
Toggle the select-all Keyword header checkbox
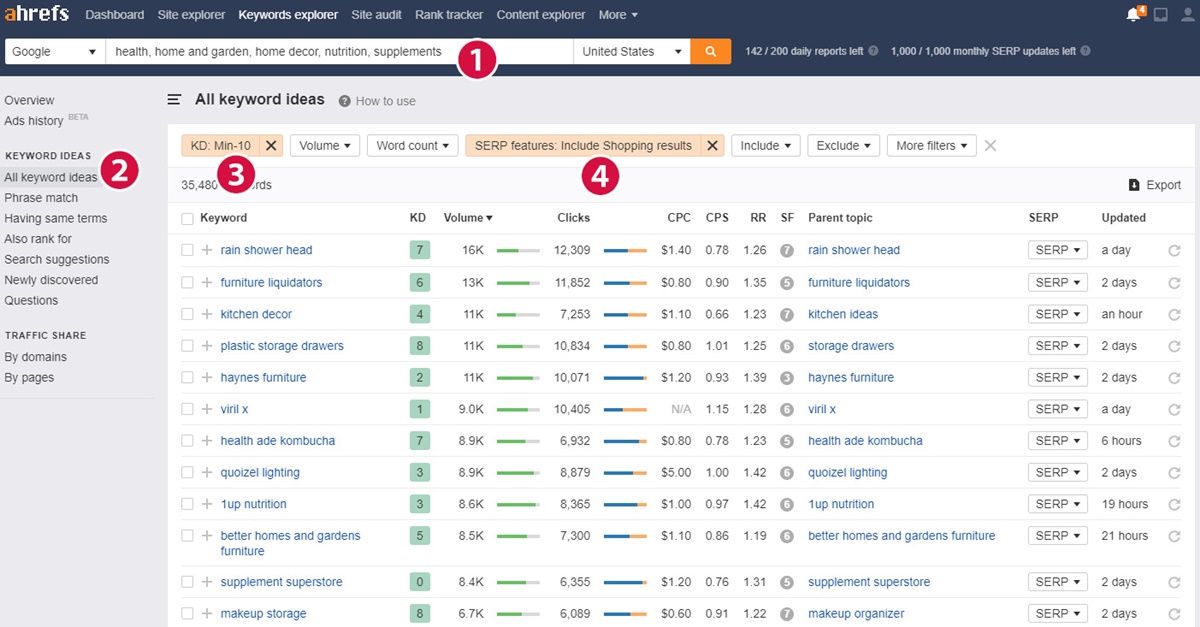[x=187, y=218]
